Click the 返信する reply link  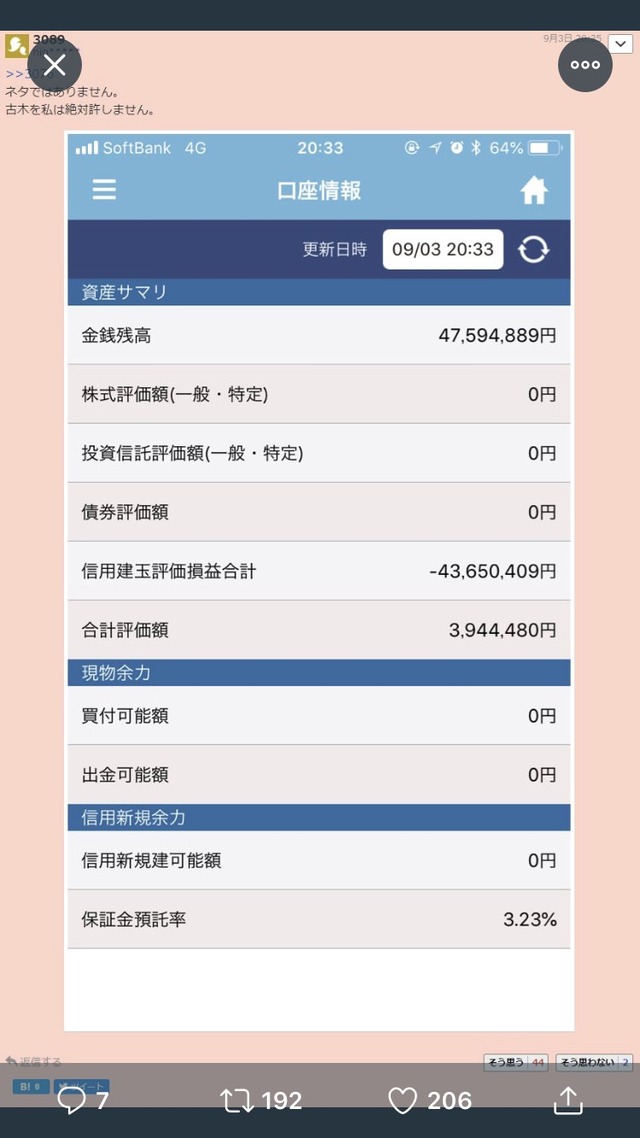click(33, 1062)
